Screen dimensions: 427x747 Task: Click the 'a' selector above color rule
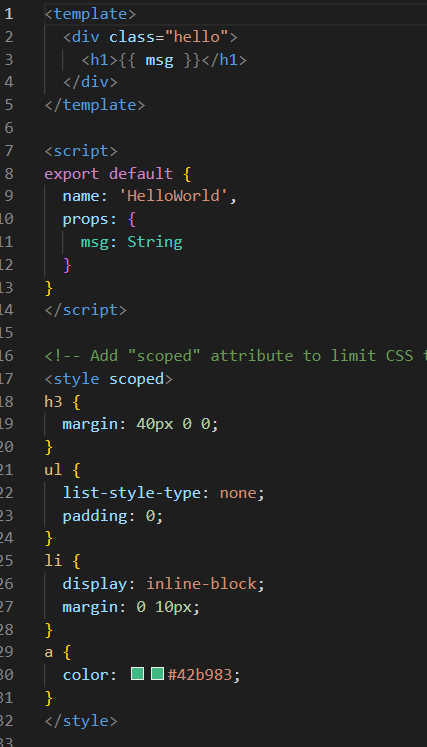click(x=49, y=652)
